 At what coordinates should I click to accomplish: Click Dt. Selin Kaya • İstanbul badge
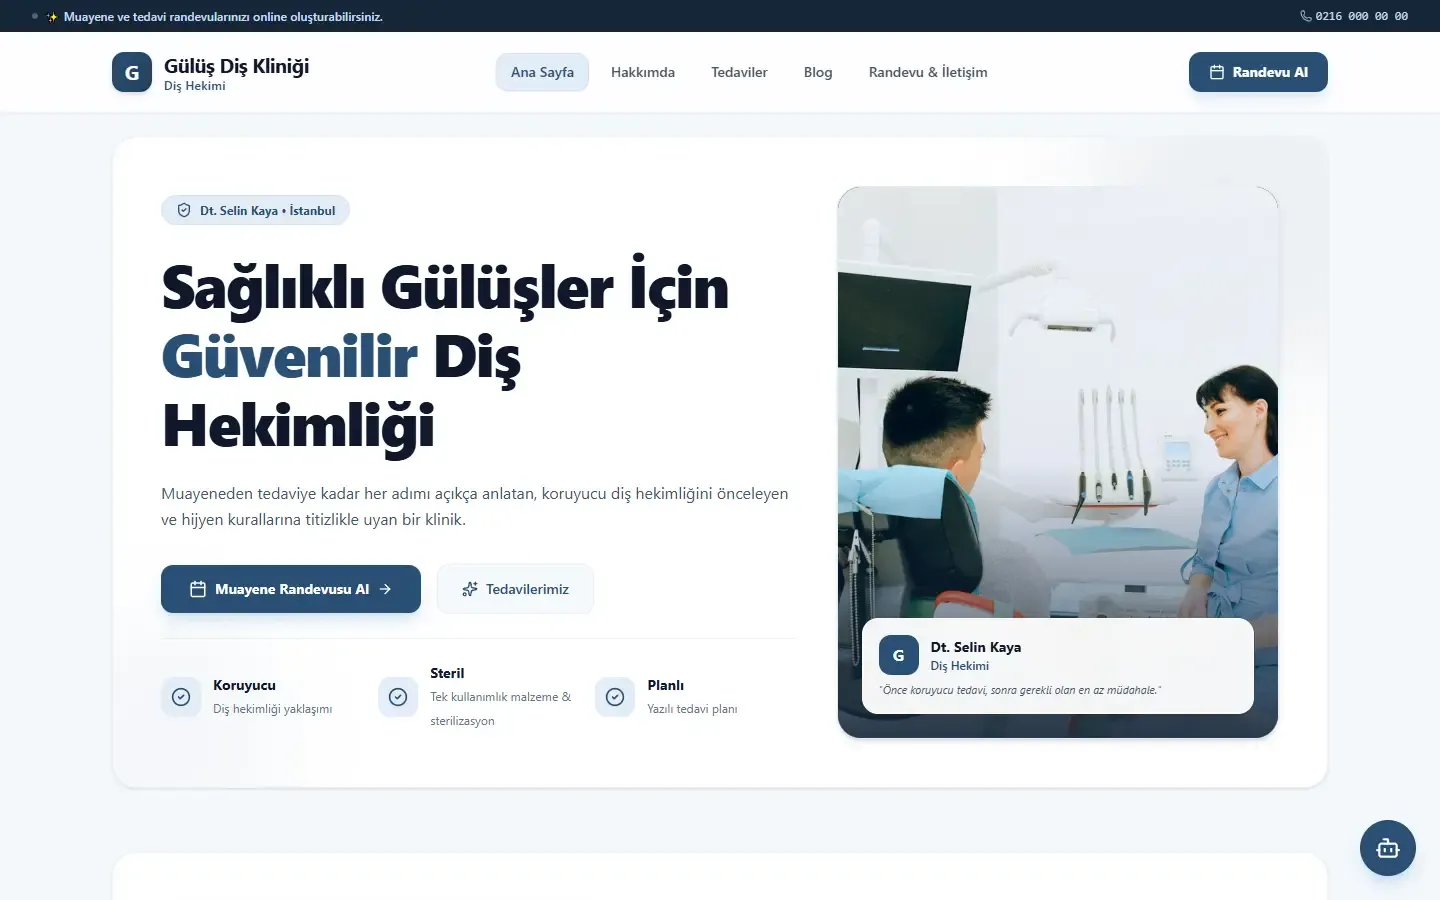click(x=256, y=210)
